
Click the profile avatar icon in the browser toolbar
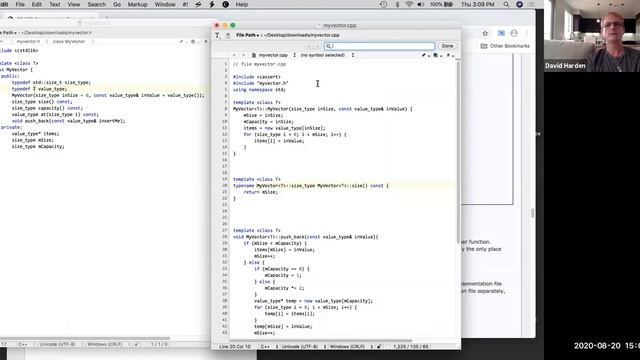(514, 33)
